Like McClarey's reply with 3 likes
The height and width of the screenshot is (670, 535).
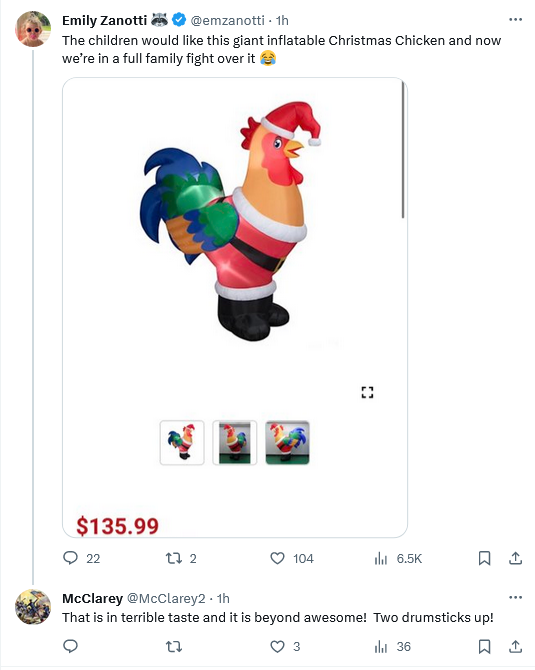(285, 646)
